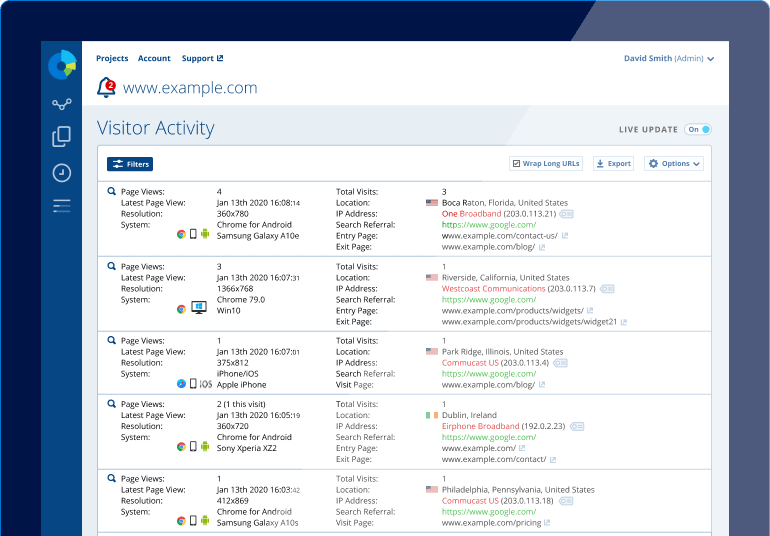Image resolution: width=770 pixels, height=536 pixels.
Task: Click the Visitor Activity heading
Action: click(156, 128)
